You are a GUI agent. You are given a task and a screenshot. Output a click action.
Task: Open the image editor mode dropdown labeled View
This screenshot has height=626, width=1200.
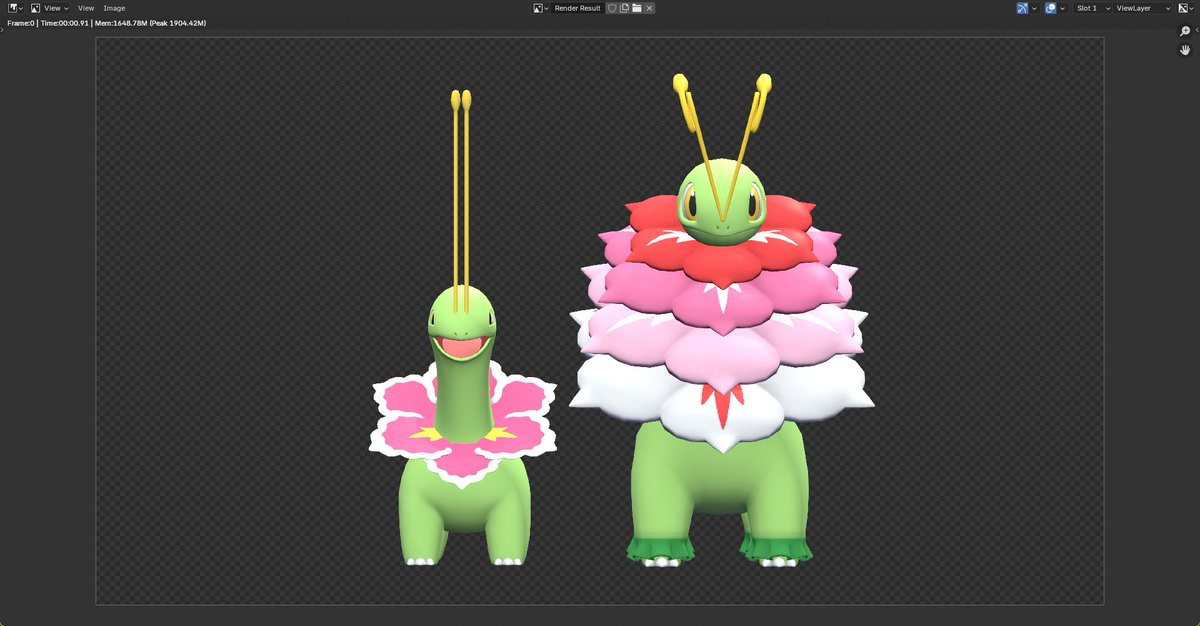[49, 8]
